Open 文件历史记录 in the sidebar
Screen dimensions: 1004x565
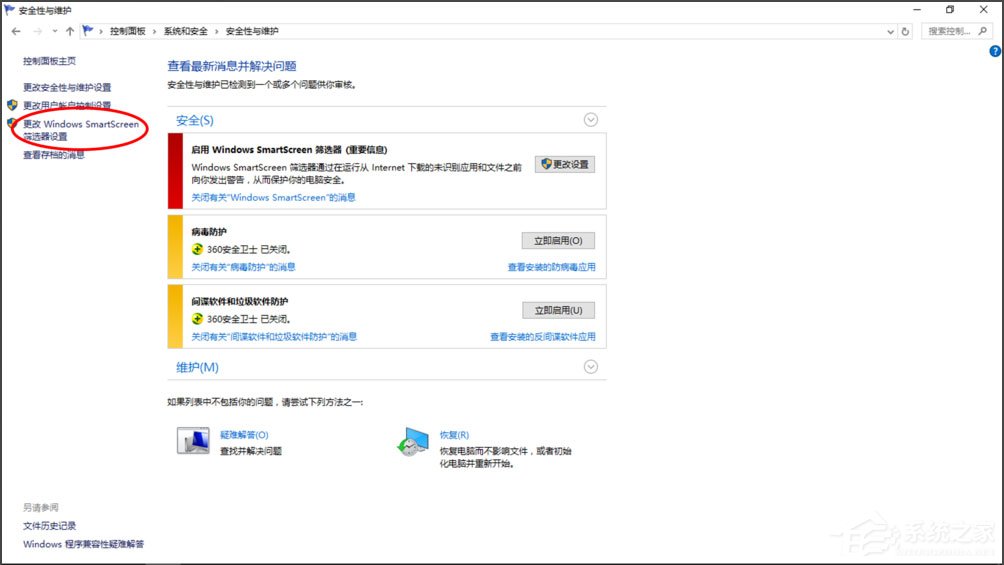[x=50, y=526]
